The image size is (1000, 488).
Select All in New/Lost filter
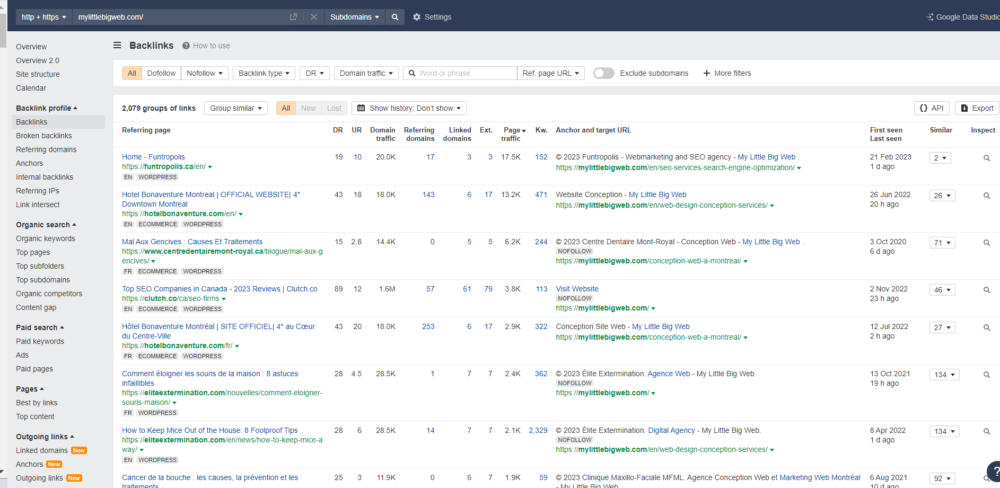pyautogui.click(x=286, y=108)
